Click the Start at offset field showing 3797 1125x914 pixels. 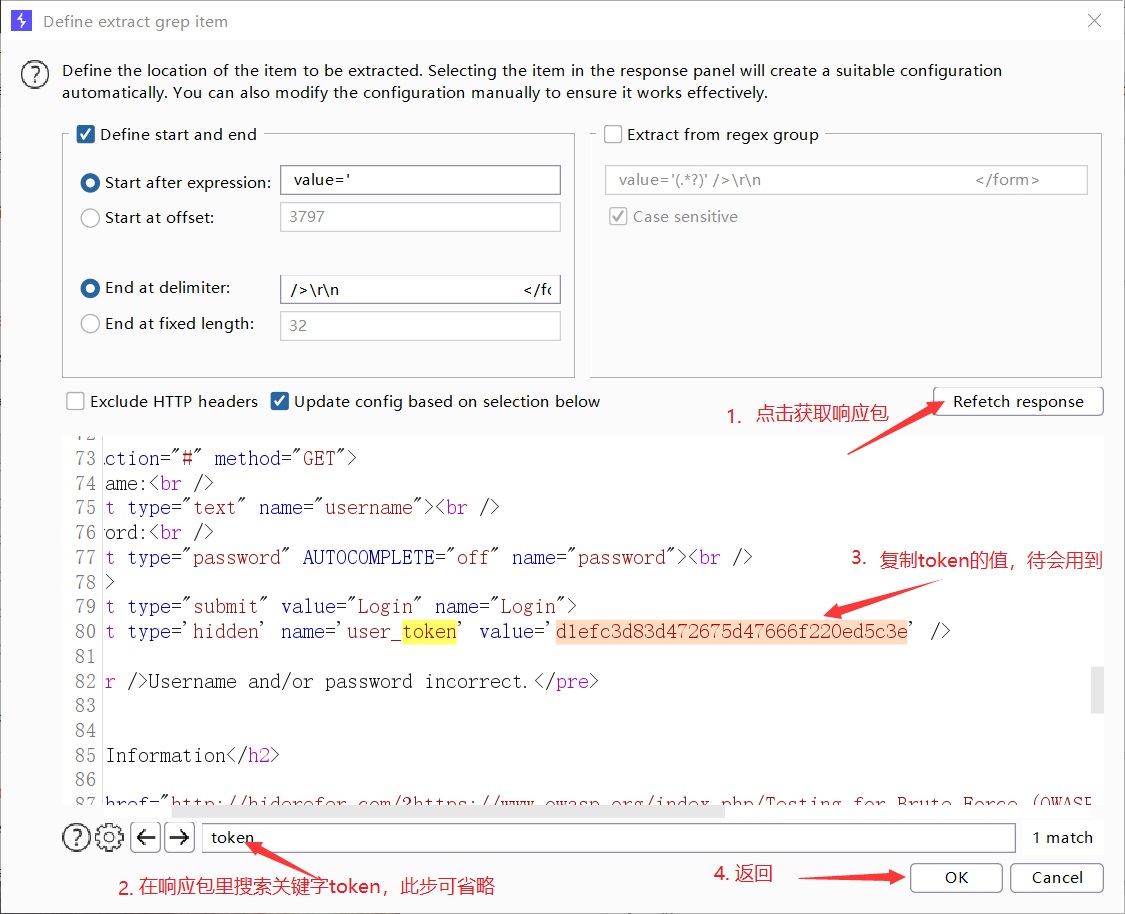click(420, 217)
